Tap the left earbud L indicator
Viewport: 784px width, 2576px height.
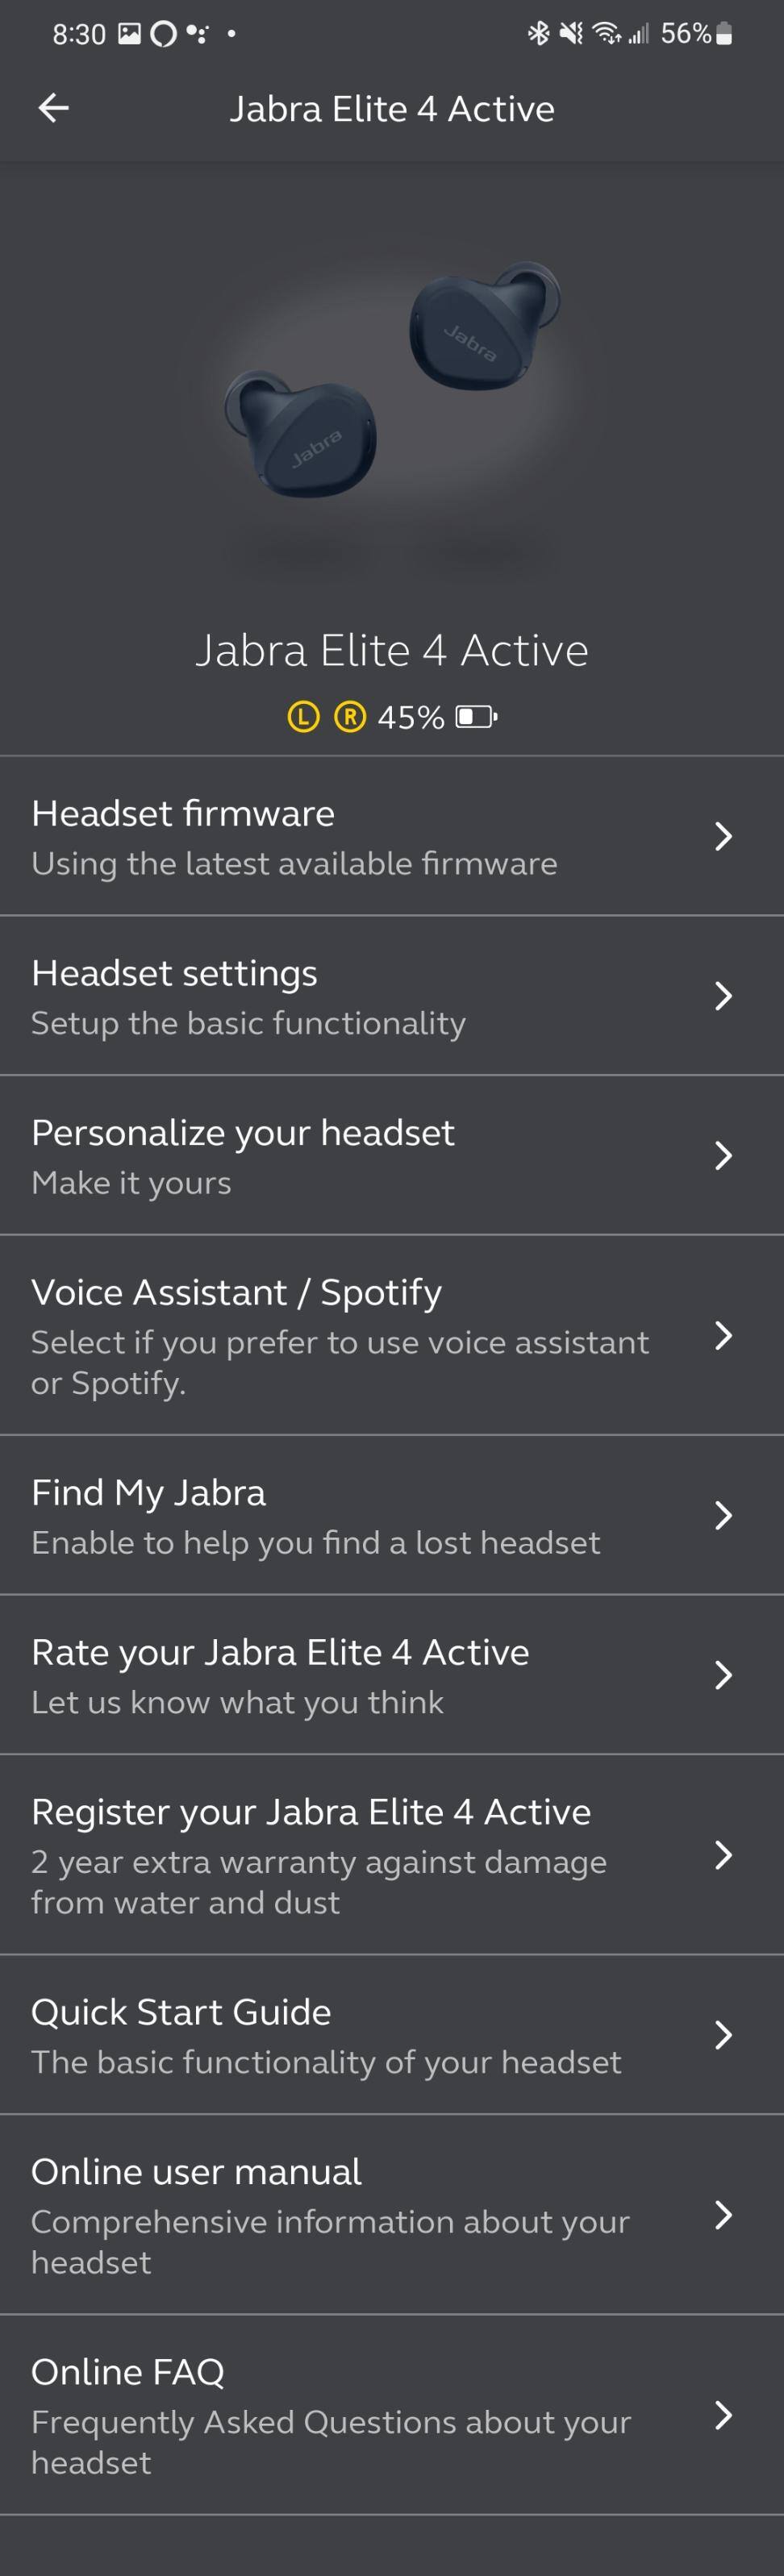point(303,716)
